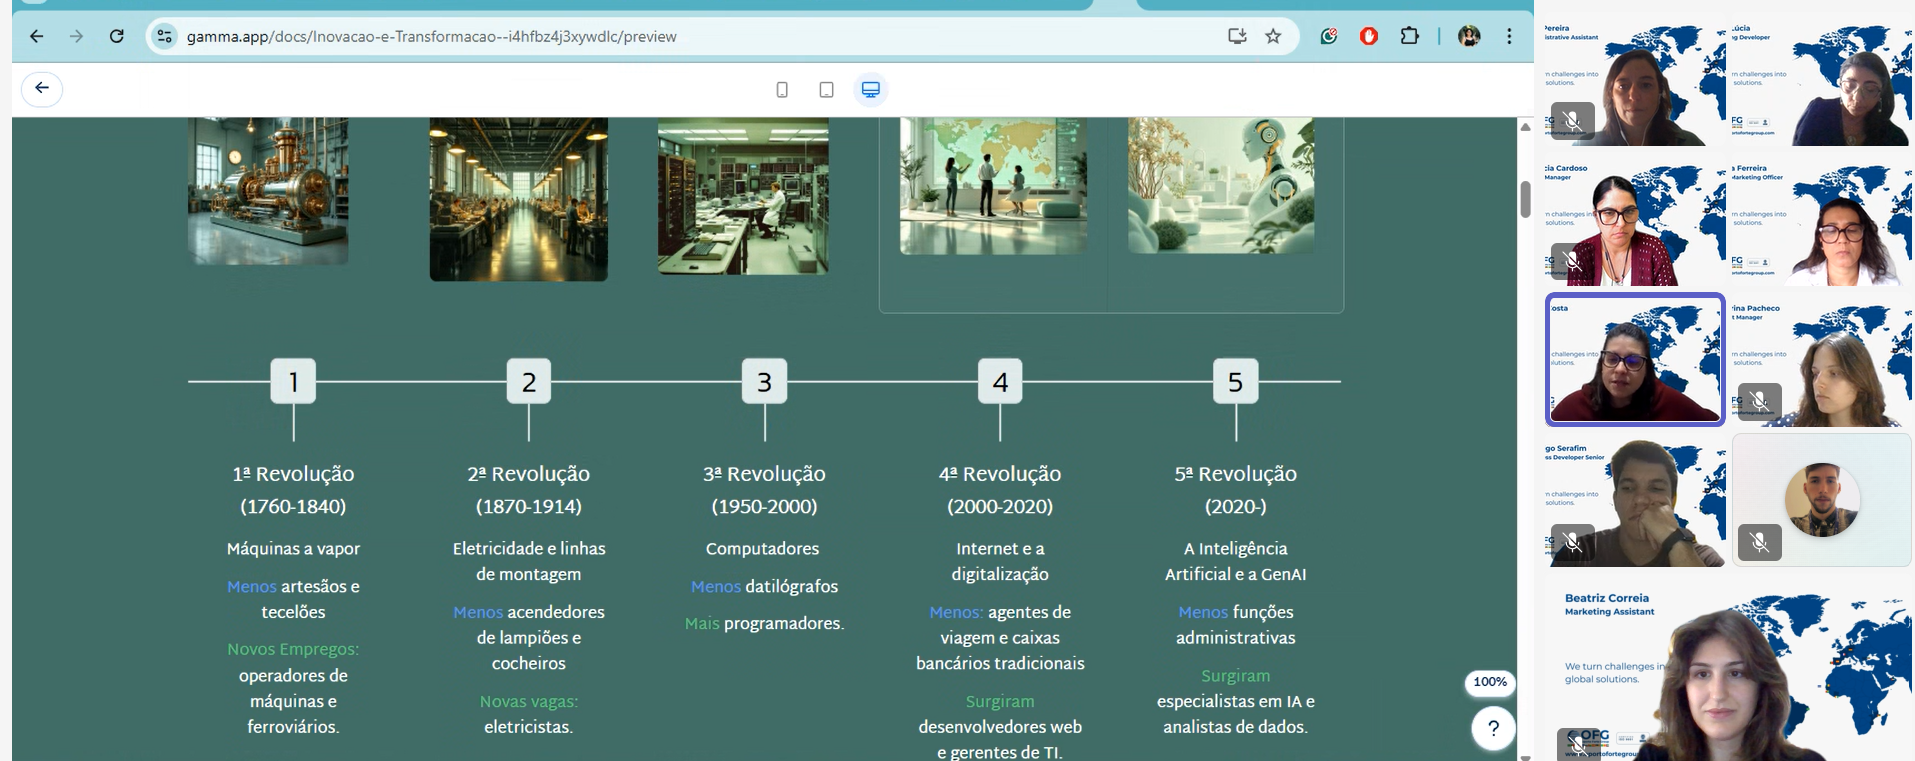Select Beatriz Correia's video tile
Viewport: 1915px width, 761px height.
[1727, 668]
